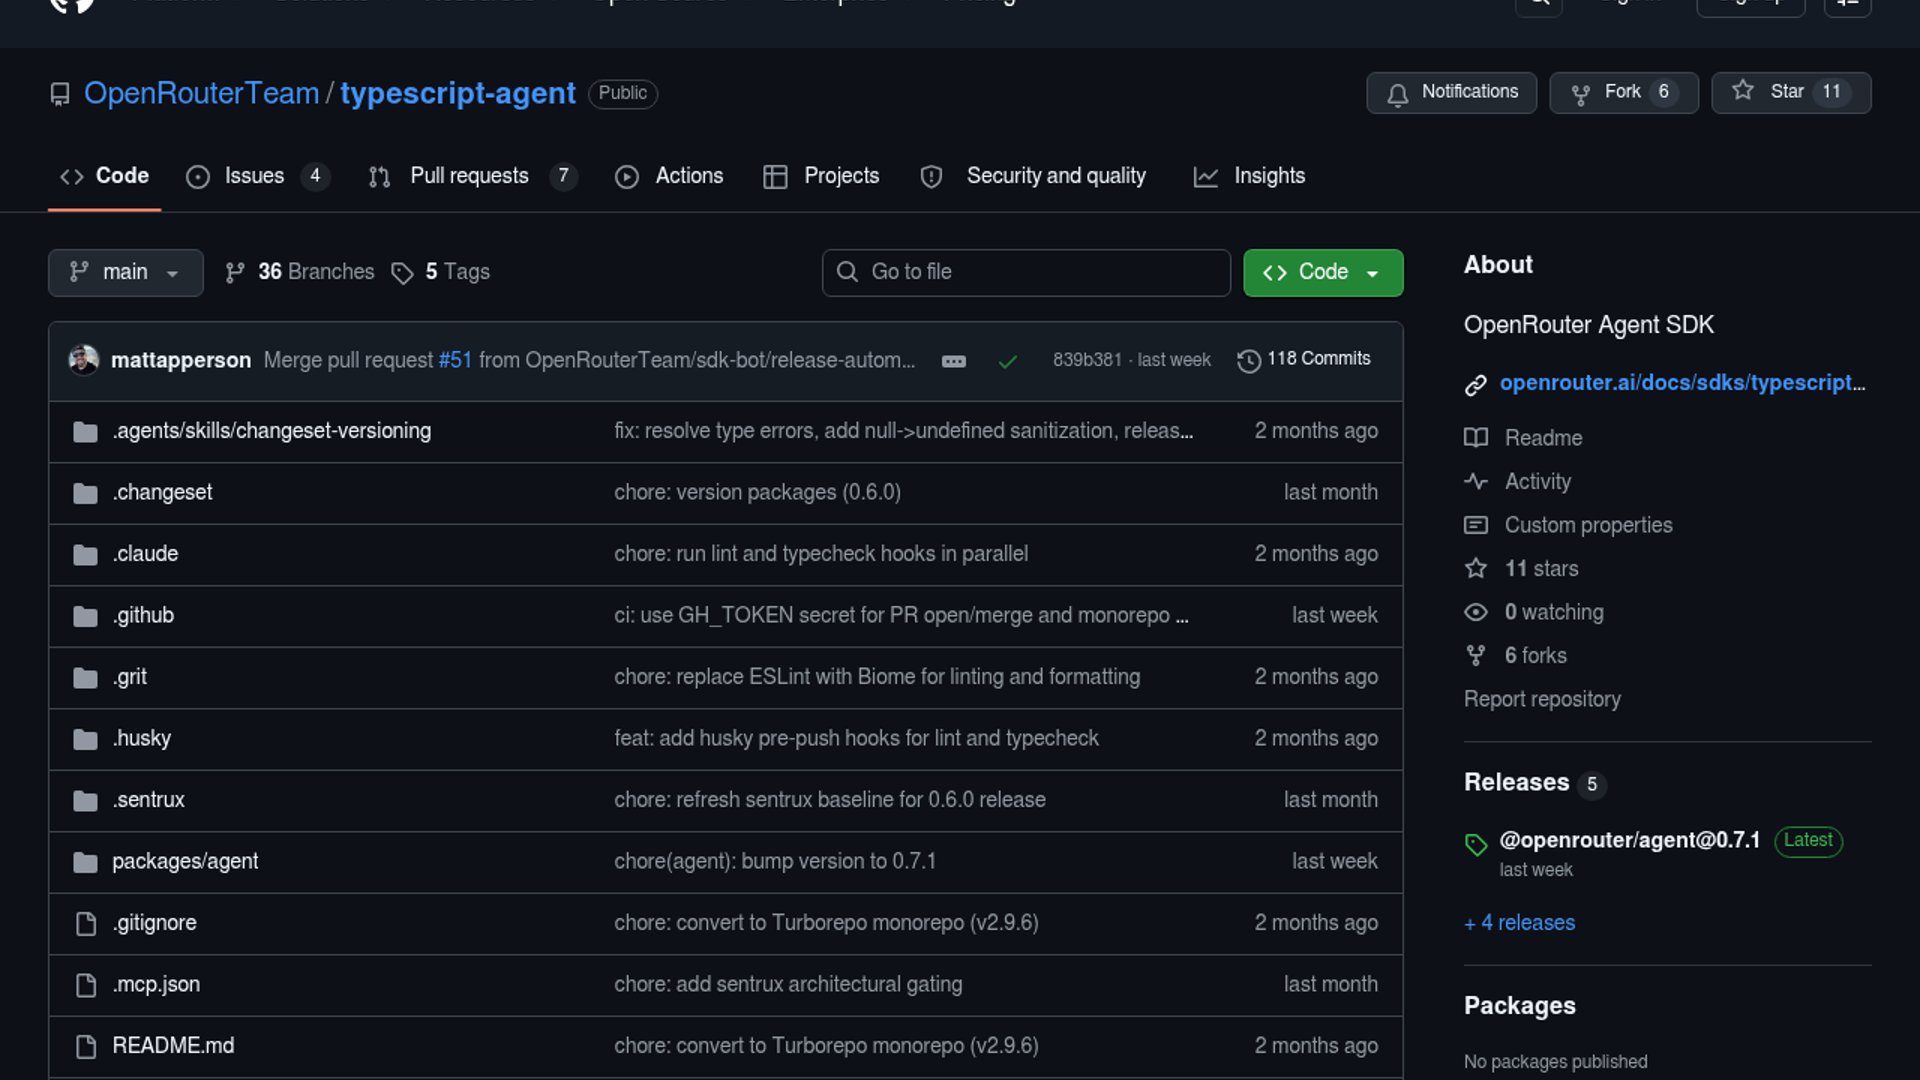The height and width of the screenshot is (1080, 1920).
Task: Open the Packages heading link
Action: 1520,1006
